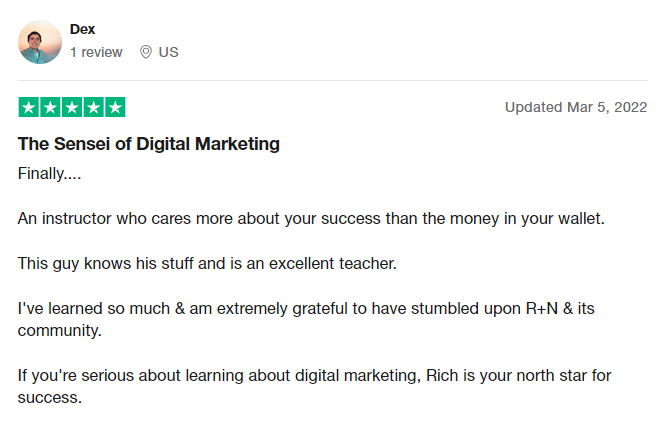665x424 pixels.
Task: Click the location pin icon
Action: pos(146,52)
